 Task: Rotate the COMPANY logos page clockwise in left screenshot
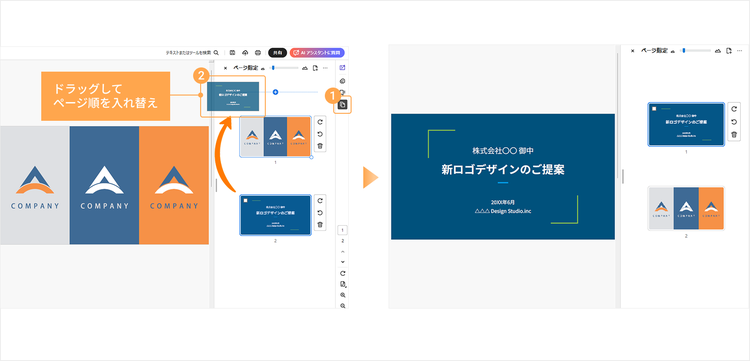[320, 122]
